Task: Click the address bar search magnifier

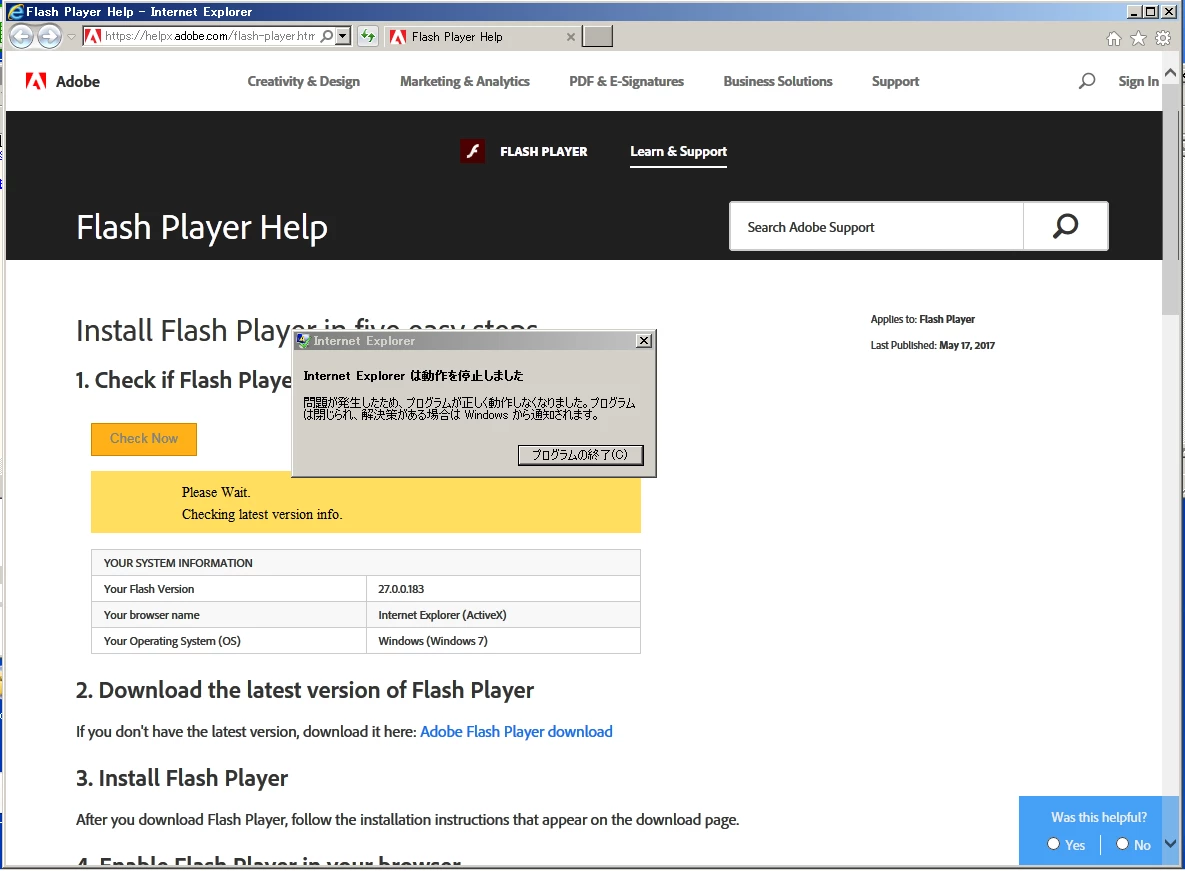Action: pos(326,36)
